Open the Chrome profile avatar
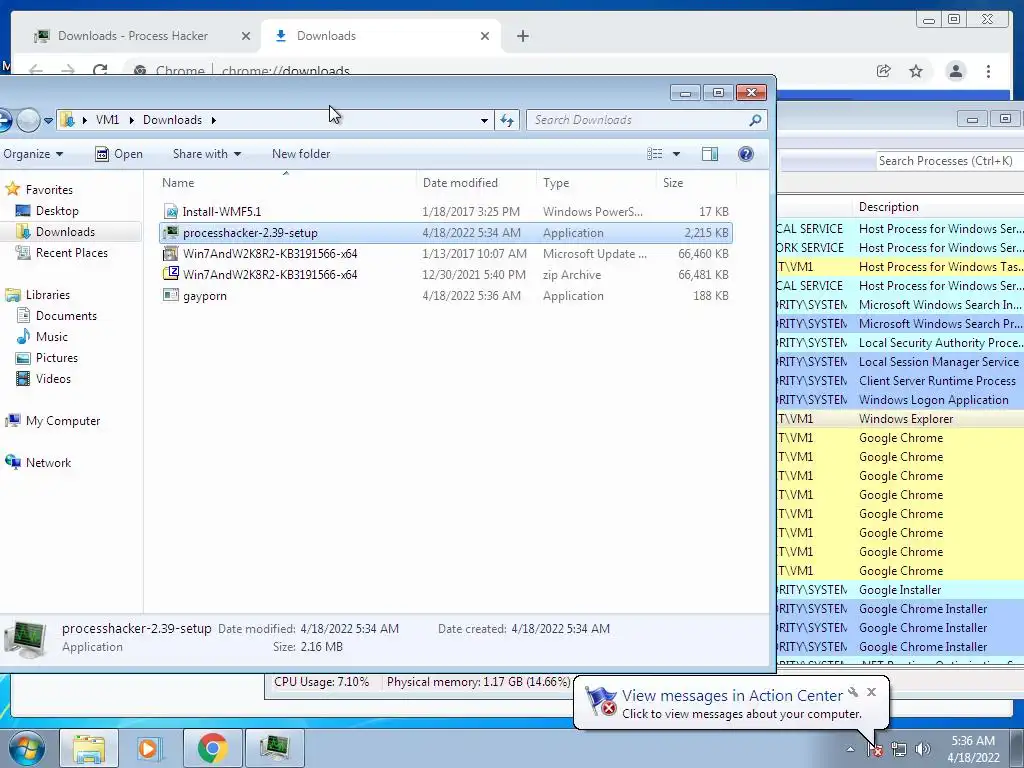Image resolution: width=1024 pixels, height=768 pixels. (955, 71)
